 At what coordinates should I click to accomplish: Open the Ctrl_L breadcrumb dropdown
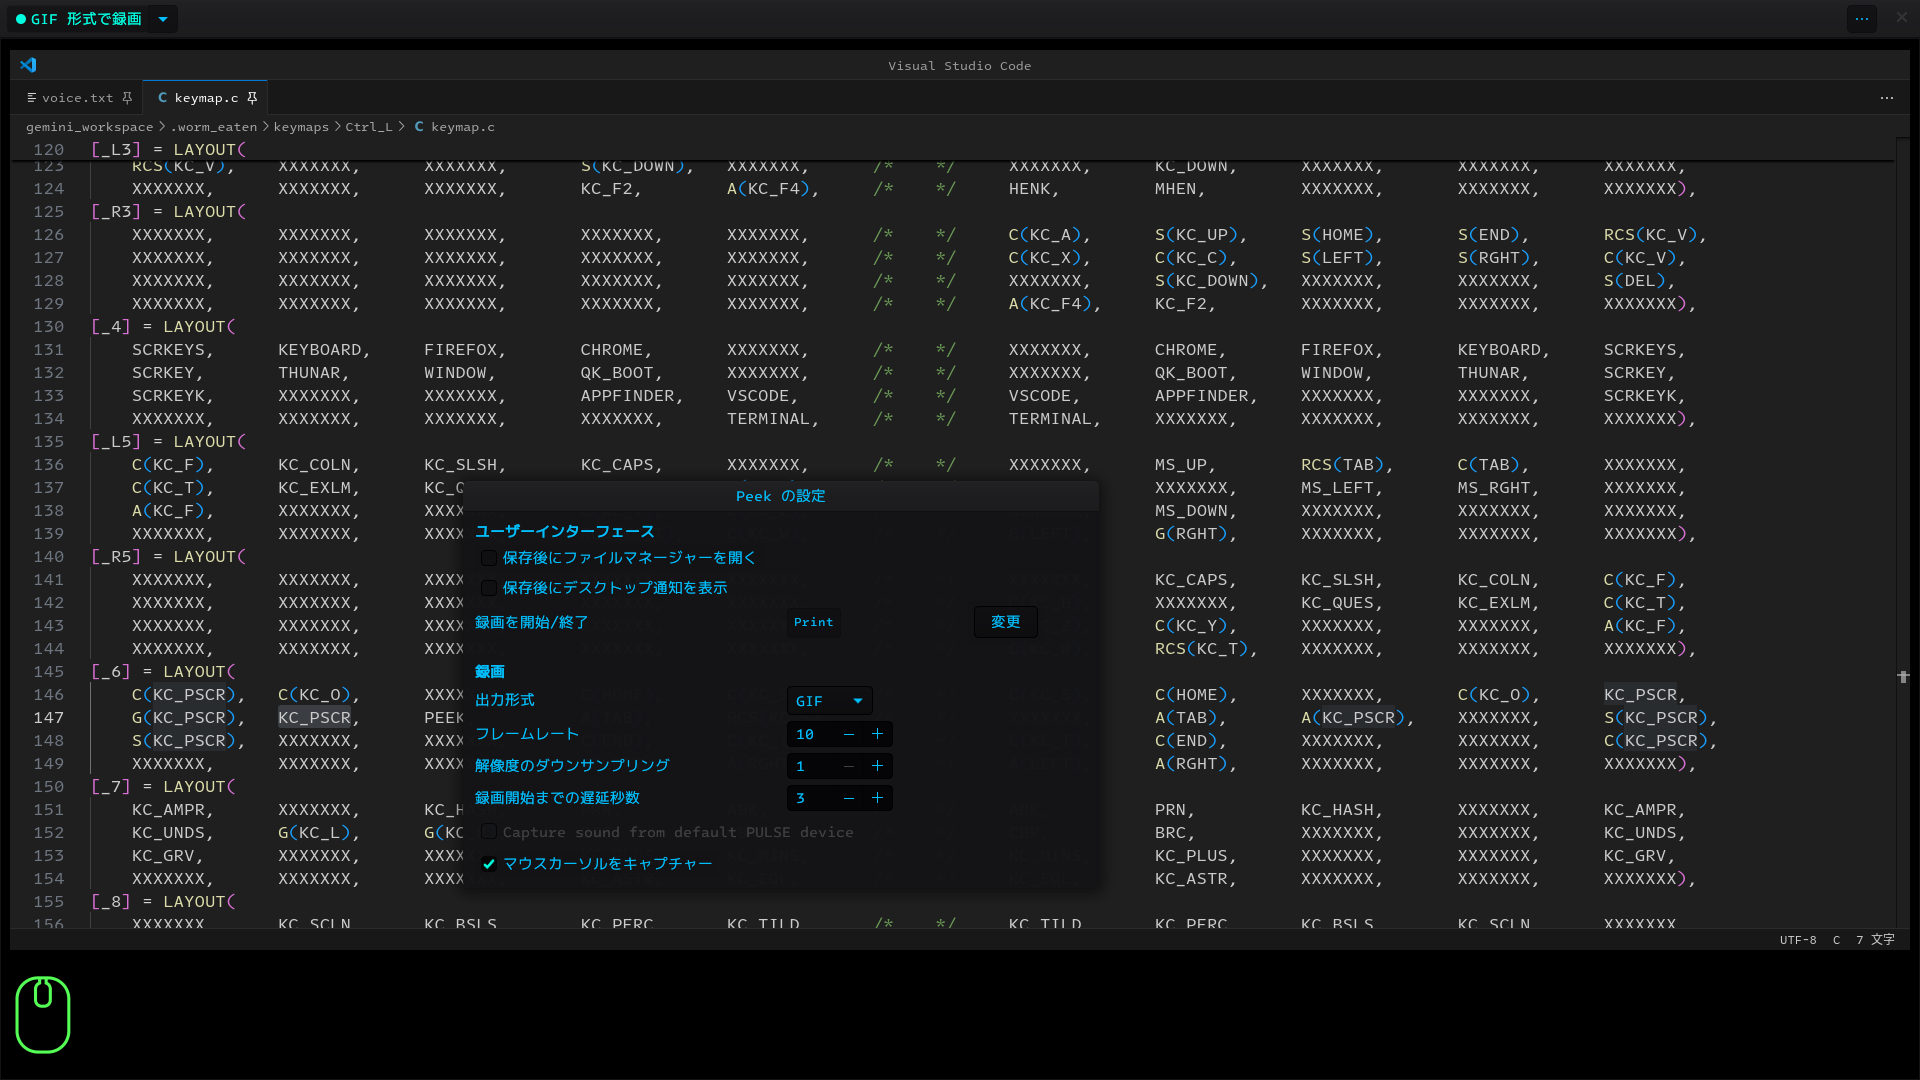pos(370,127)
